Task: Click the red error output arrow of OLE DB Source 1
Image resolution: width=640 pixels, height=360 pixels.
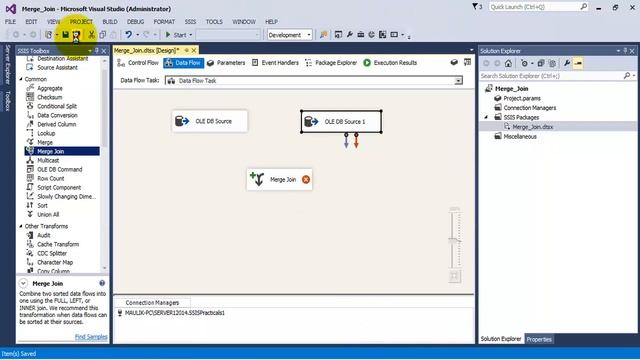Action: pyautogui.click(x=356, y=140)
